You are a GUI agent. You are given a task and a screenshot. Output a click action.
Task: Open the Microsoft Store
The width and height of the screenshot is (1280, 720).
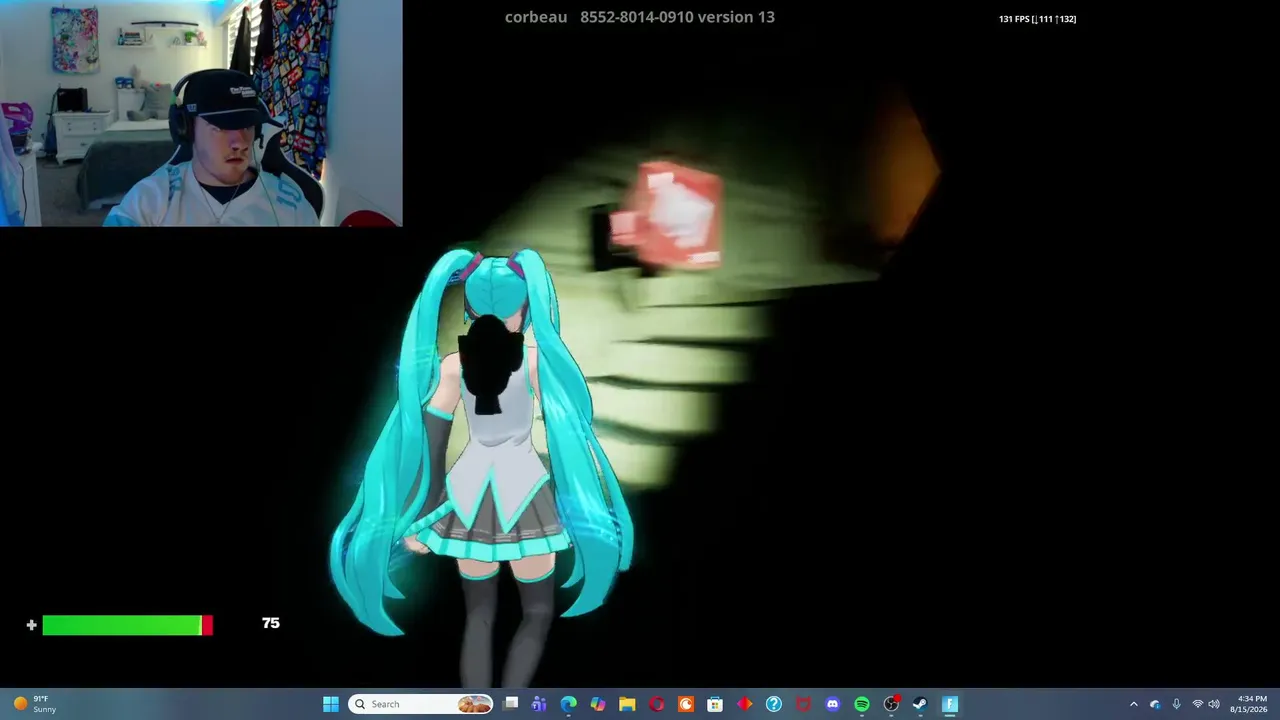click(715, 704)
